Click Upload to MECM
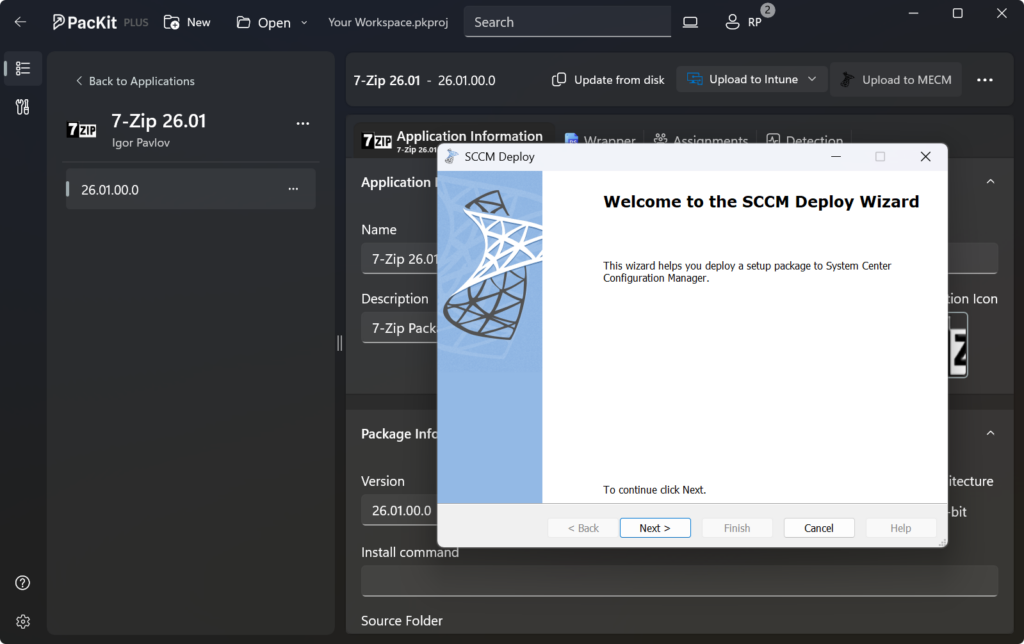The height and width of the screenshot is (644, 1024). [x=896, y=80]
